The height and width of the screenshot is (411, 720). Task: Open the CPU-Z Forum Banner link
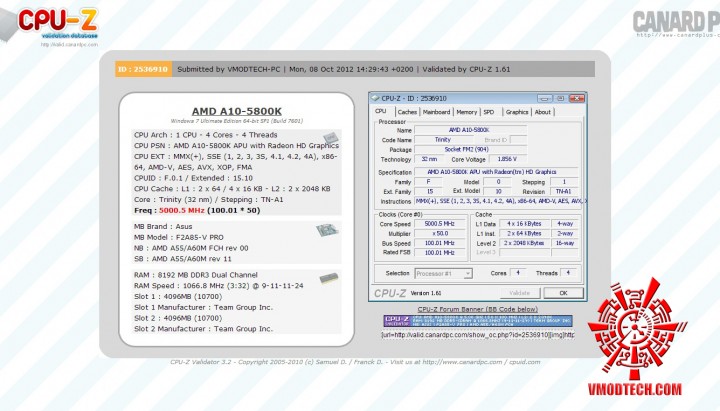click(x=478, y=309)
